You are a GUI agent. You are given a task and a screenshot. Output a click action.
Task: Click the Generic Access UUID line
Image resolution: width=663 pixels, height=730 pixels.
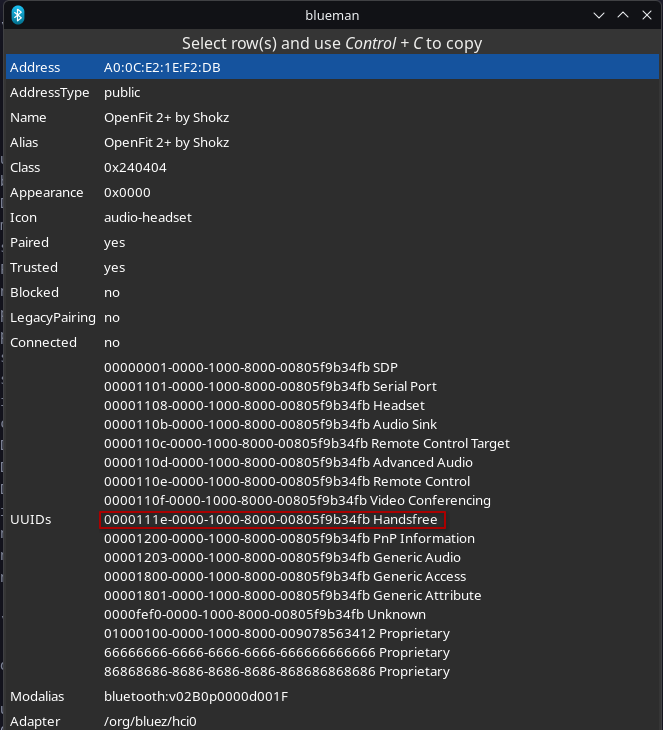point(285,576)
